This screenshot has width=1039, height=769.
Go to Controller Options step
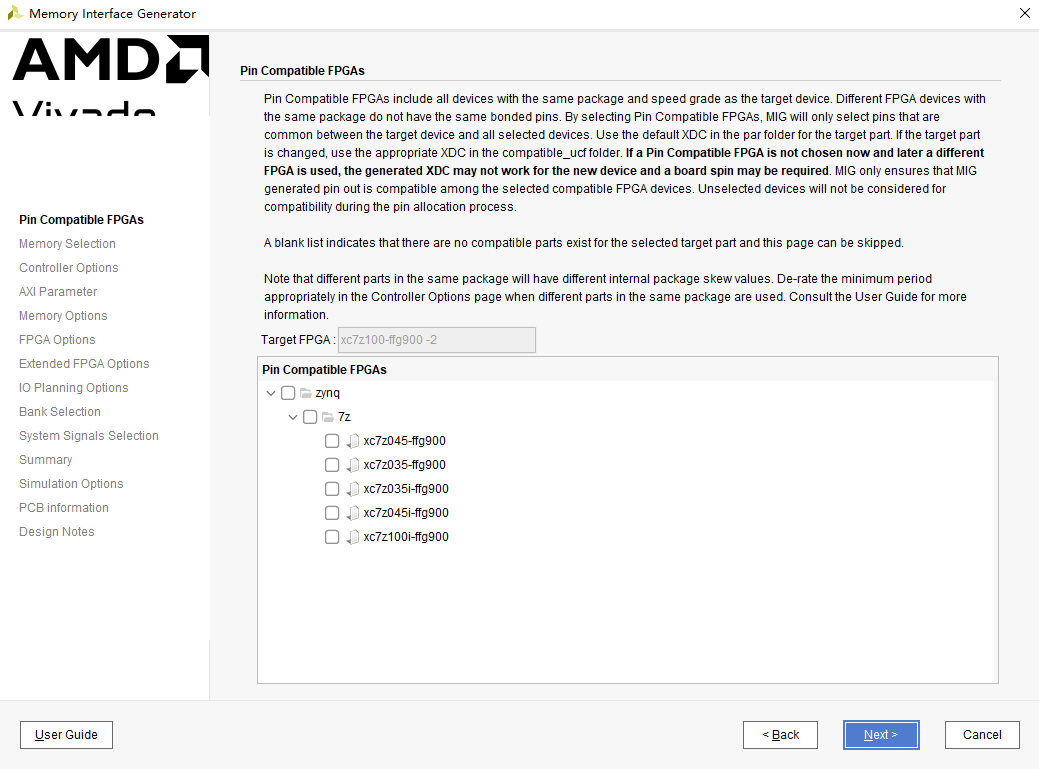(68, 268)
